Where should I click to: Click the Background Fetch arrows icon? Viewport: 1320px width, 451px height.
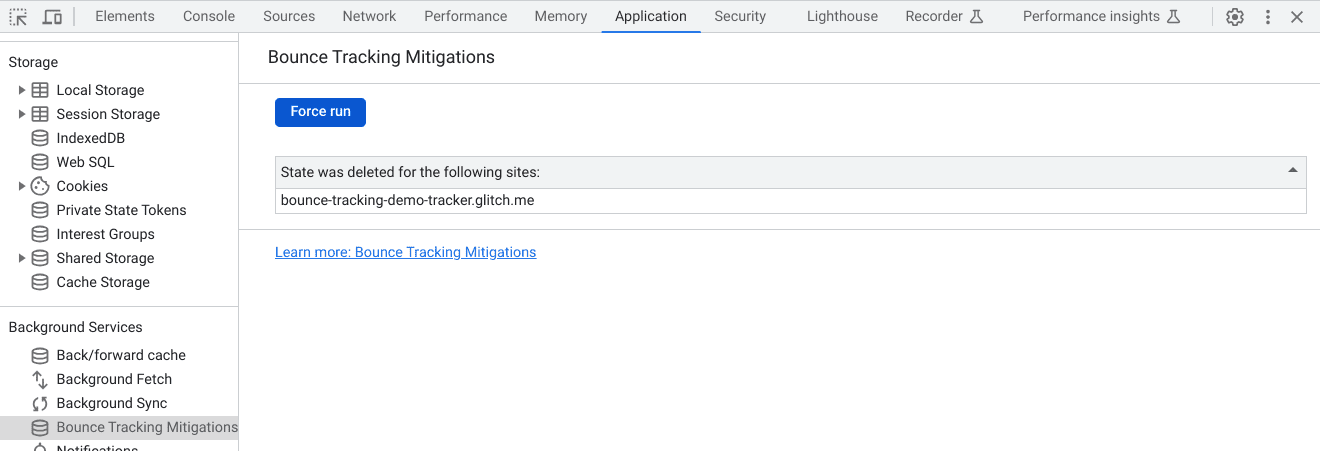pos(40,379)
